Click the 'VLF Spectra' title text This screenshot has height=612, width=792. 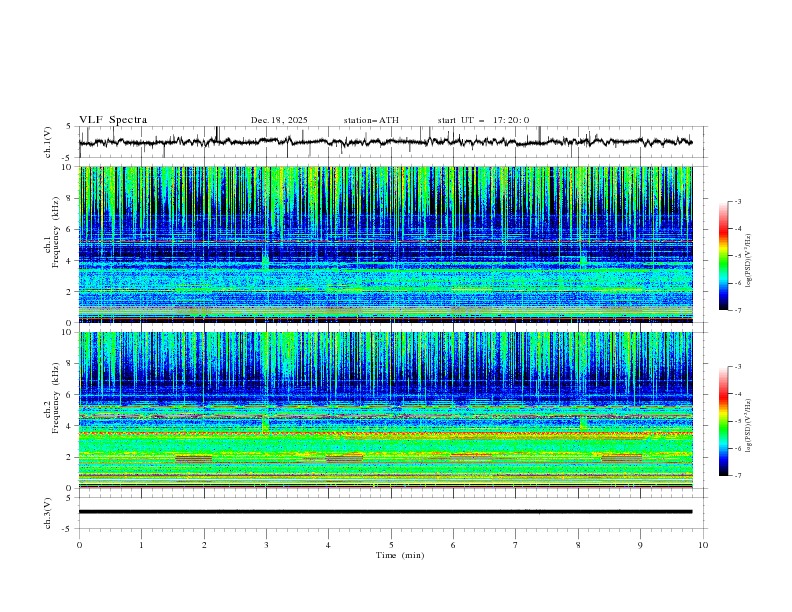pos(113,120)
